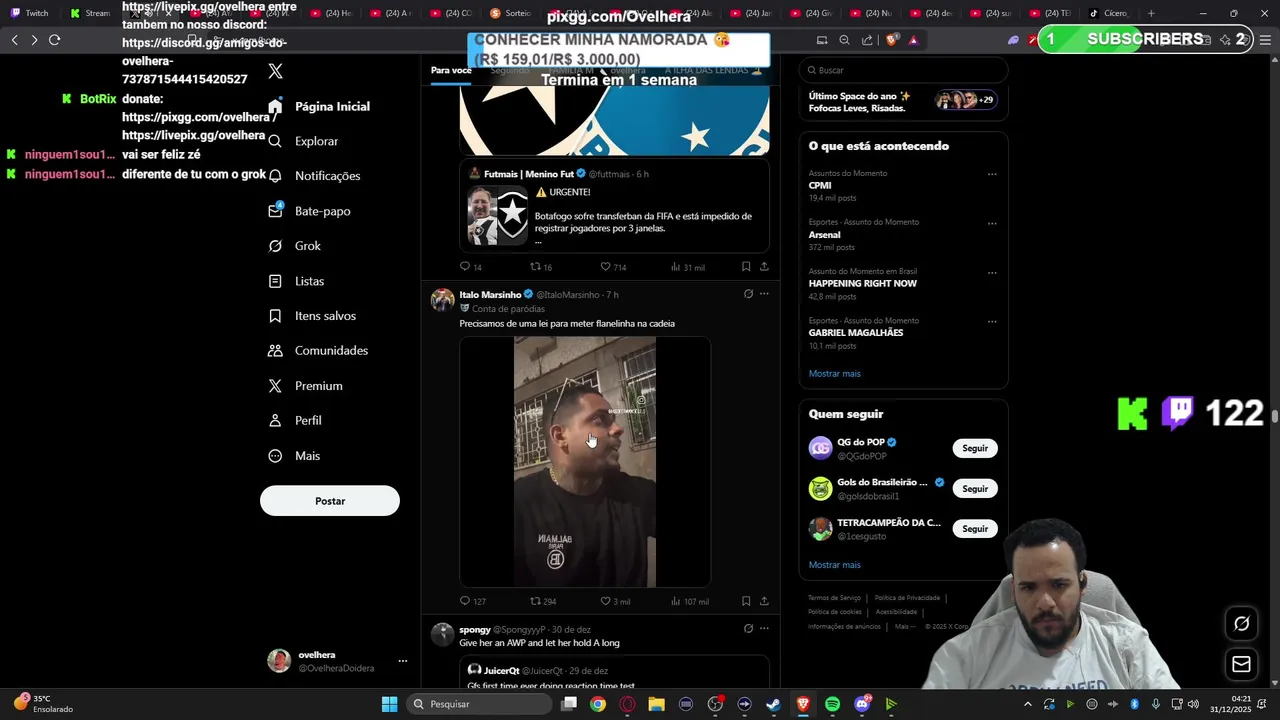This screenshot has height=720, width=1280.
Task: Click the X logo in sidebar
Action: point(276,71)
